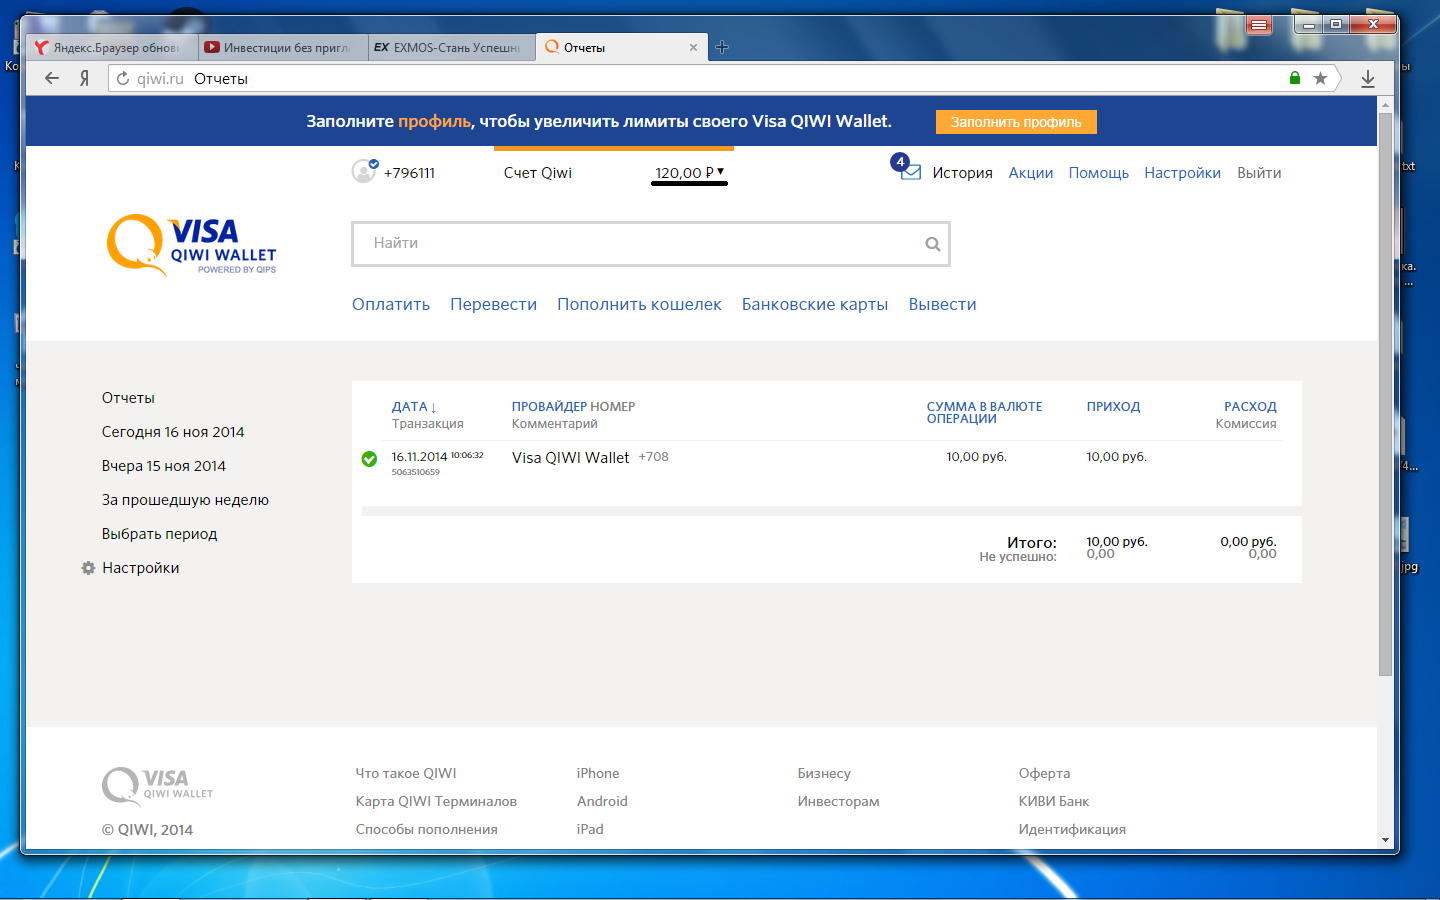Close the Отчеты tab
1440x900 pixels.
click(x=693, y=47)
